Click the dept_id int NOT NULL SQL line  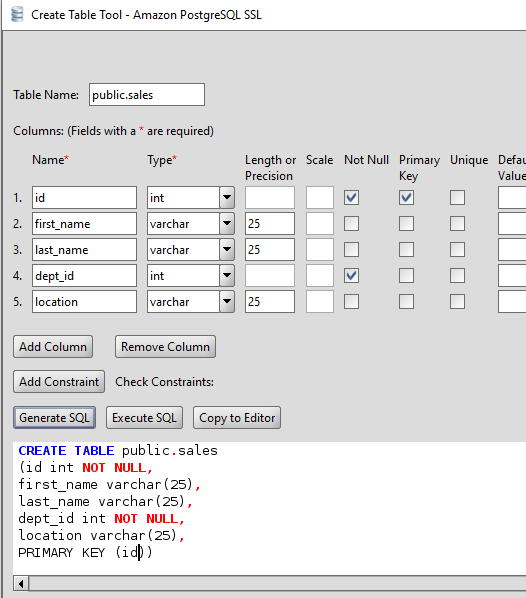pyautogui.click(x=101, y=519)
